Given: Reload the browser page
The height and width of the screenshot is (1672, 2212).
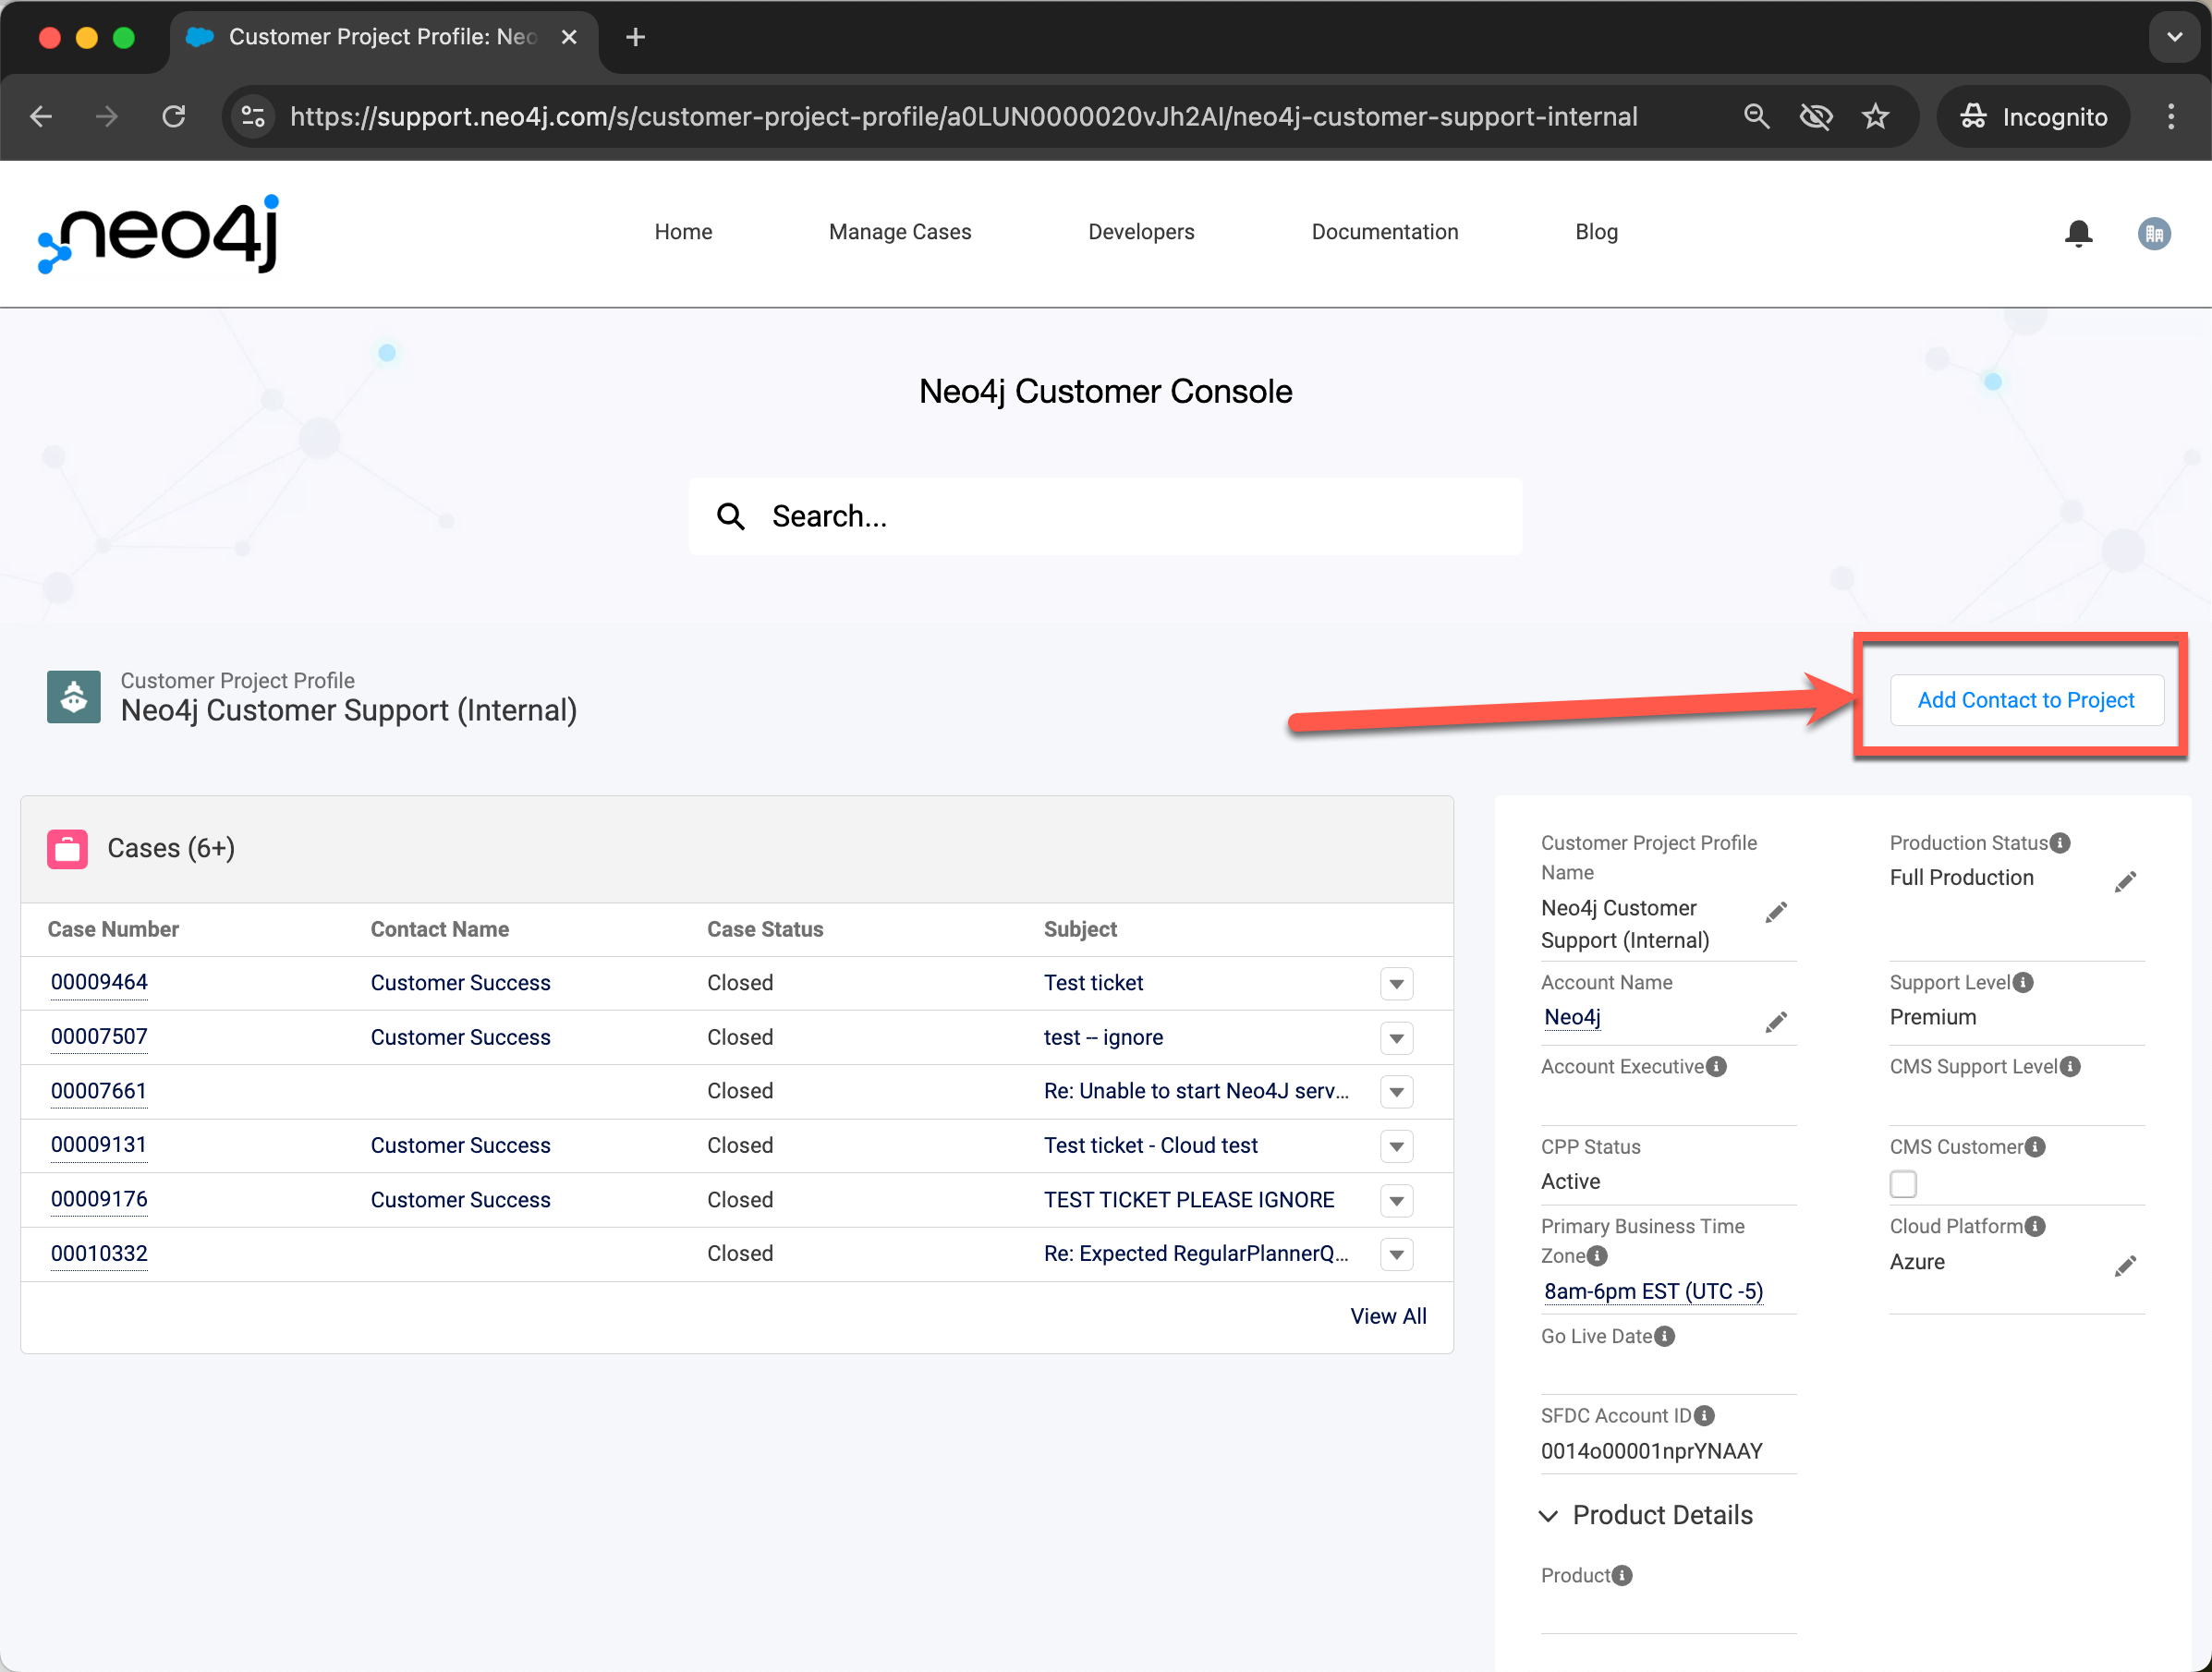Looking at the screenshot, I should (x=174, y=117).
